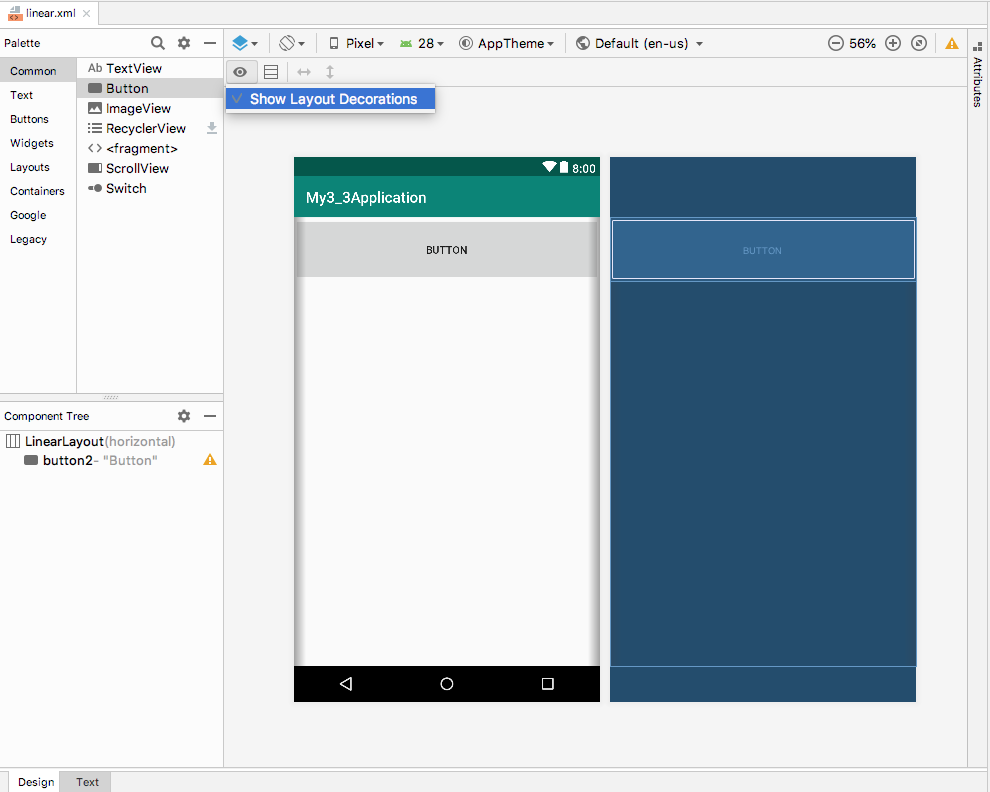Minimize the Palette panel

click(210, 43)
